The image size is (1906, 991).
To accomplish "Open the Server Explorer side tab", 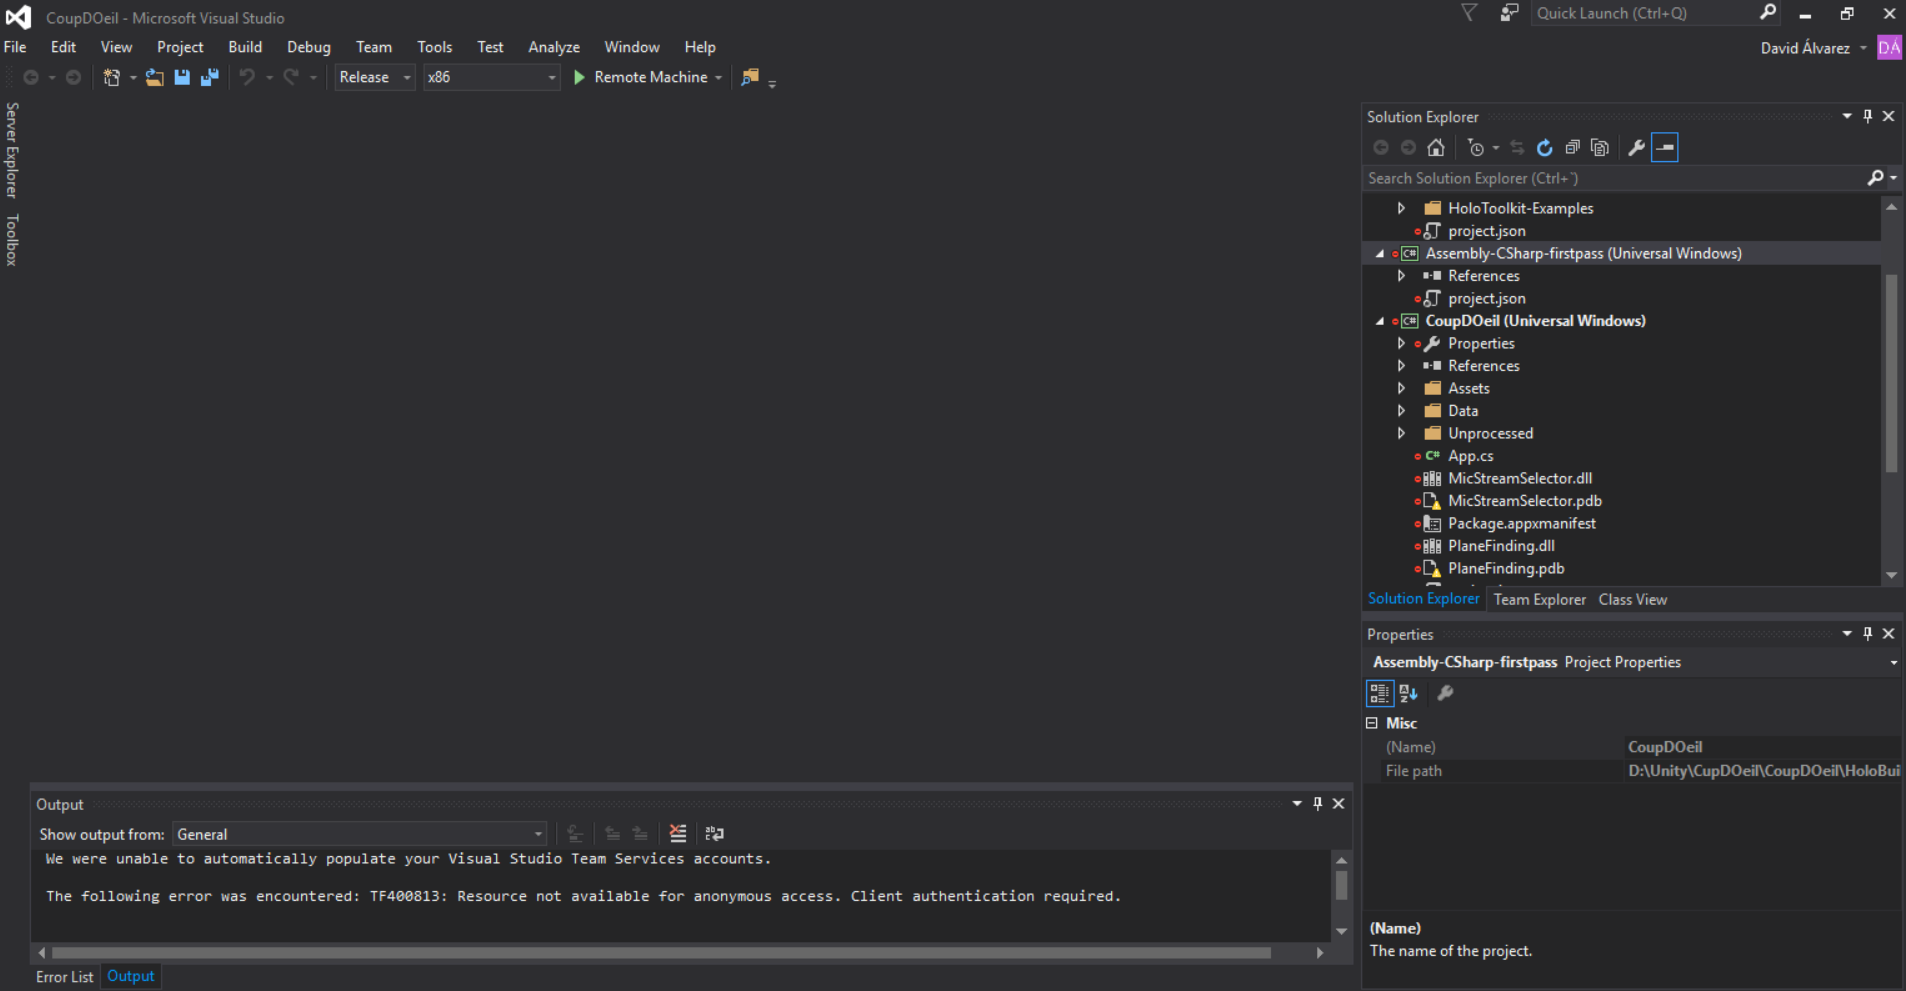I will (x=12, y=150).
